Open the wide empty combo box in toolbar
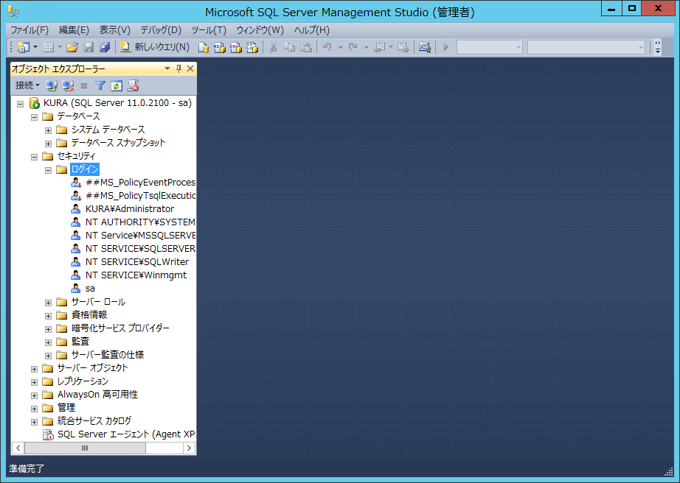Viewport: 680px width, 483px height. click(586, 47)
